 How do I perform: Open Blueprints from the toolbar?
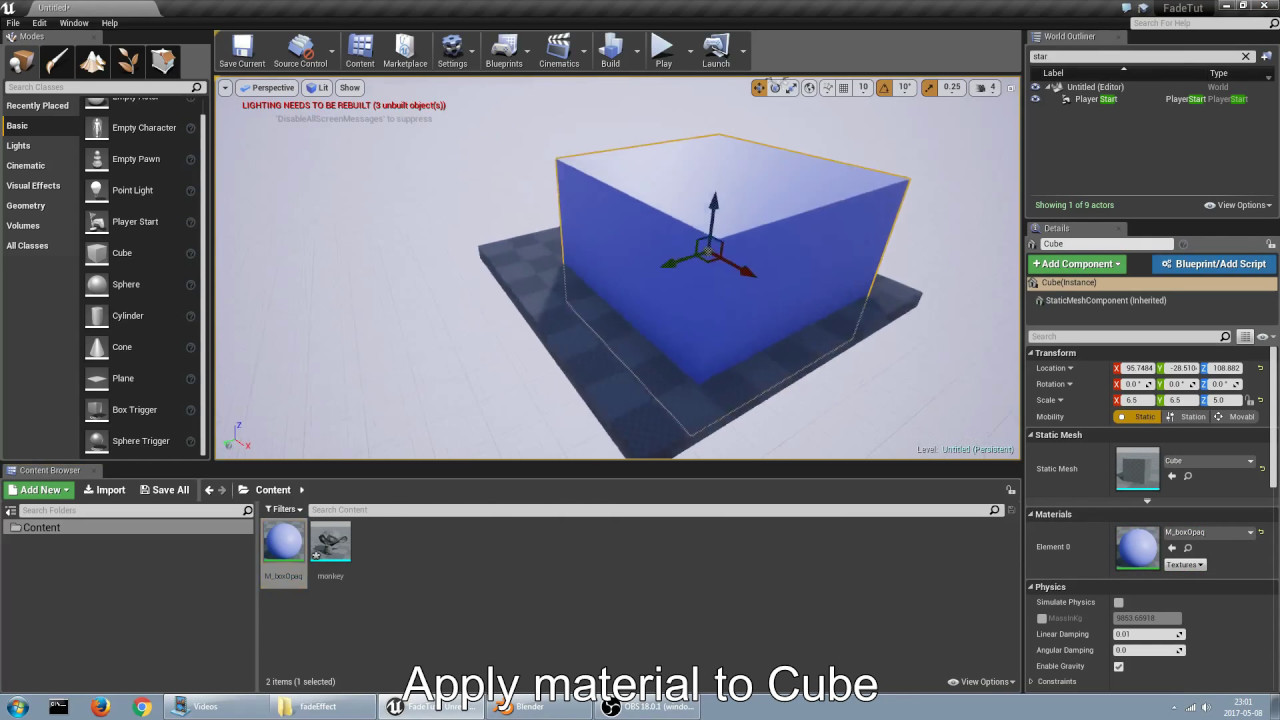click(504, 51)
